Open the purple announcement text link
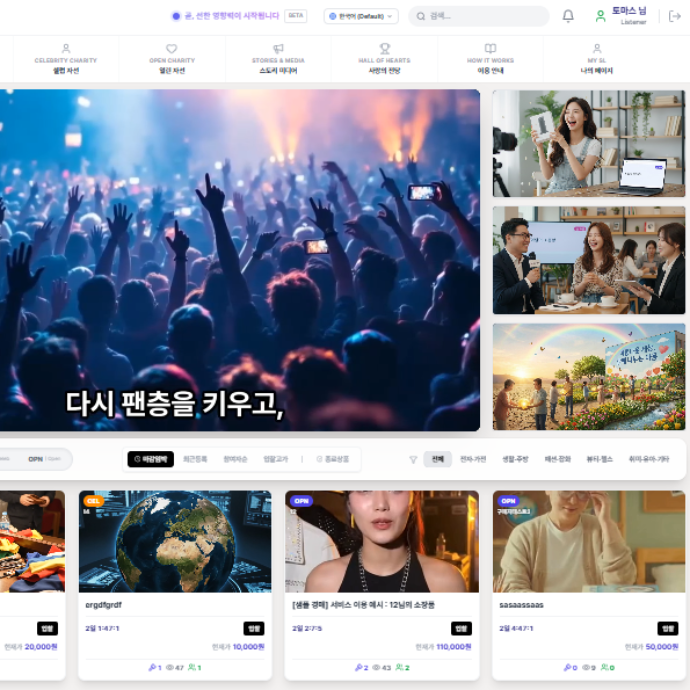690x690 pixels. pos(232,16)
